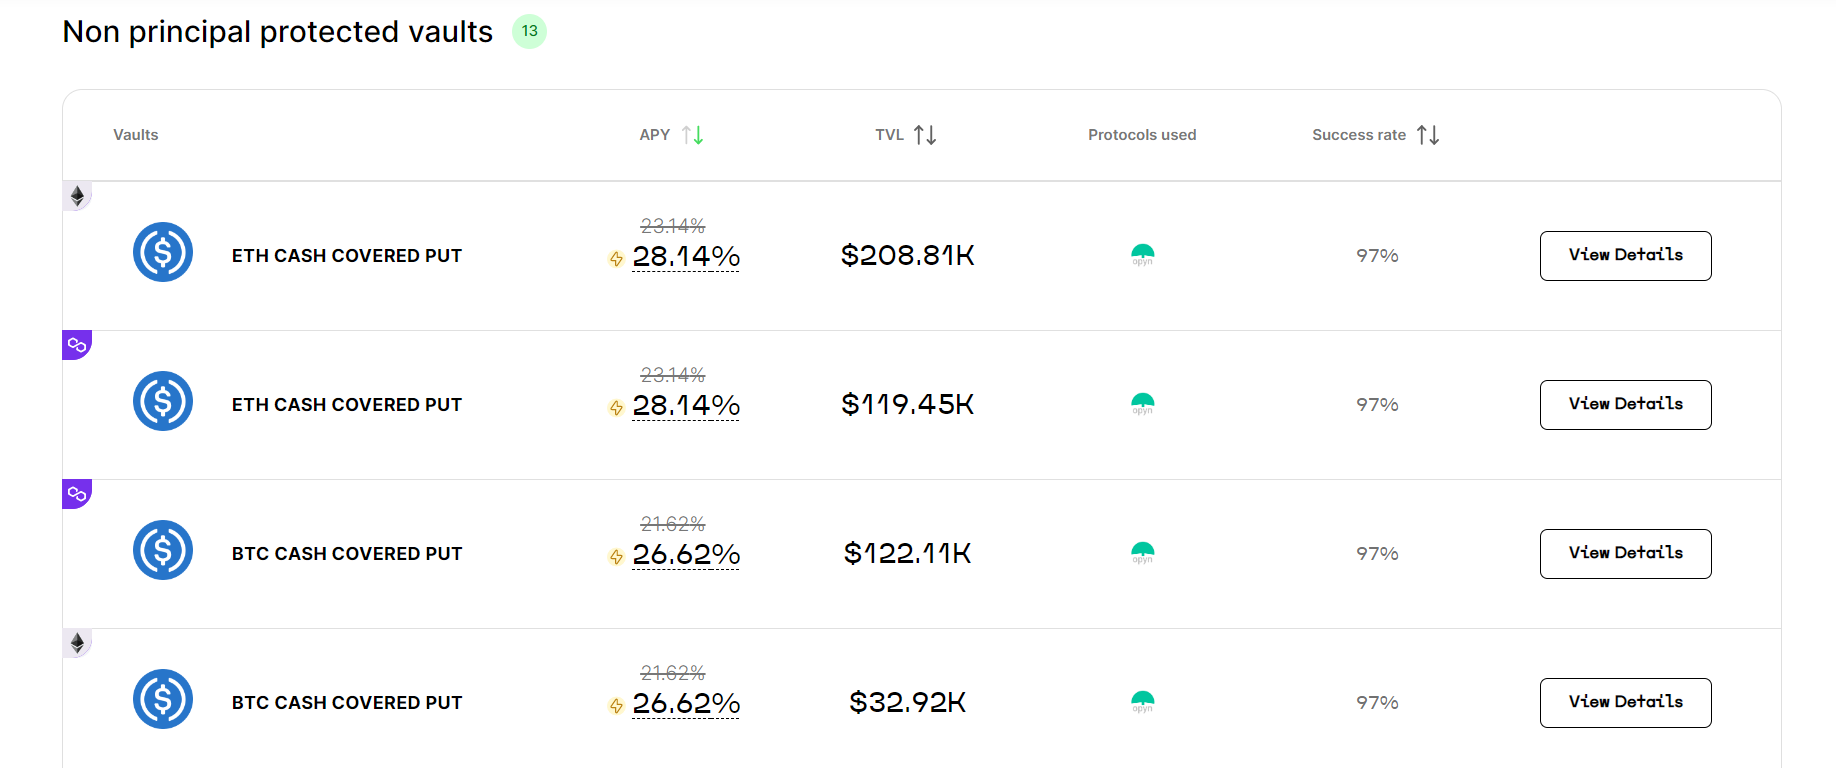Open View Details for $122.11K vault

point(1625,554)
